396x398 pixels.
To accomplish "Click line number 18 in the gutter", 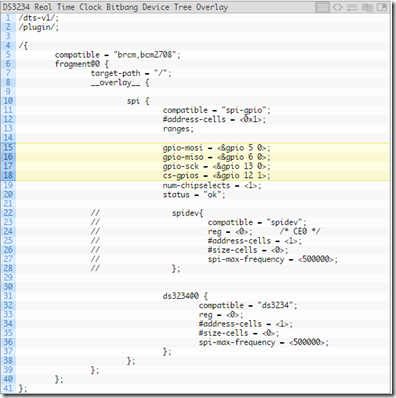I will click(x=8, y=176).
